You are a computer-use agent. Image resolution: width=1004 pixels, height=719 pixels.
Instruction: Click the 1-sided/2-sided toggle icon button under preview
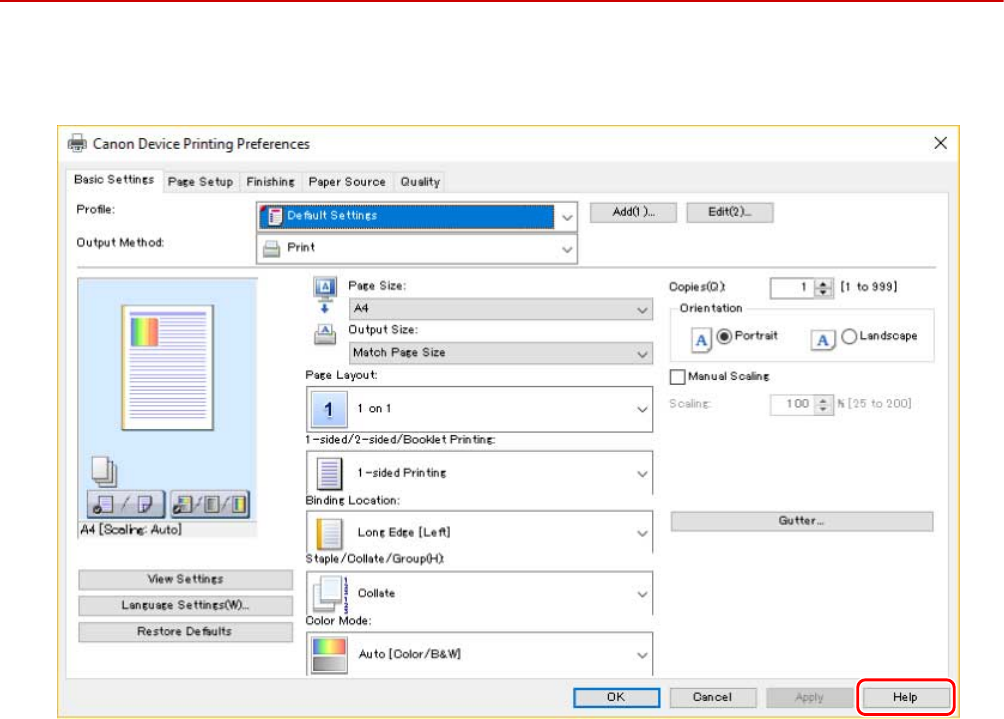click(126, 505)
